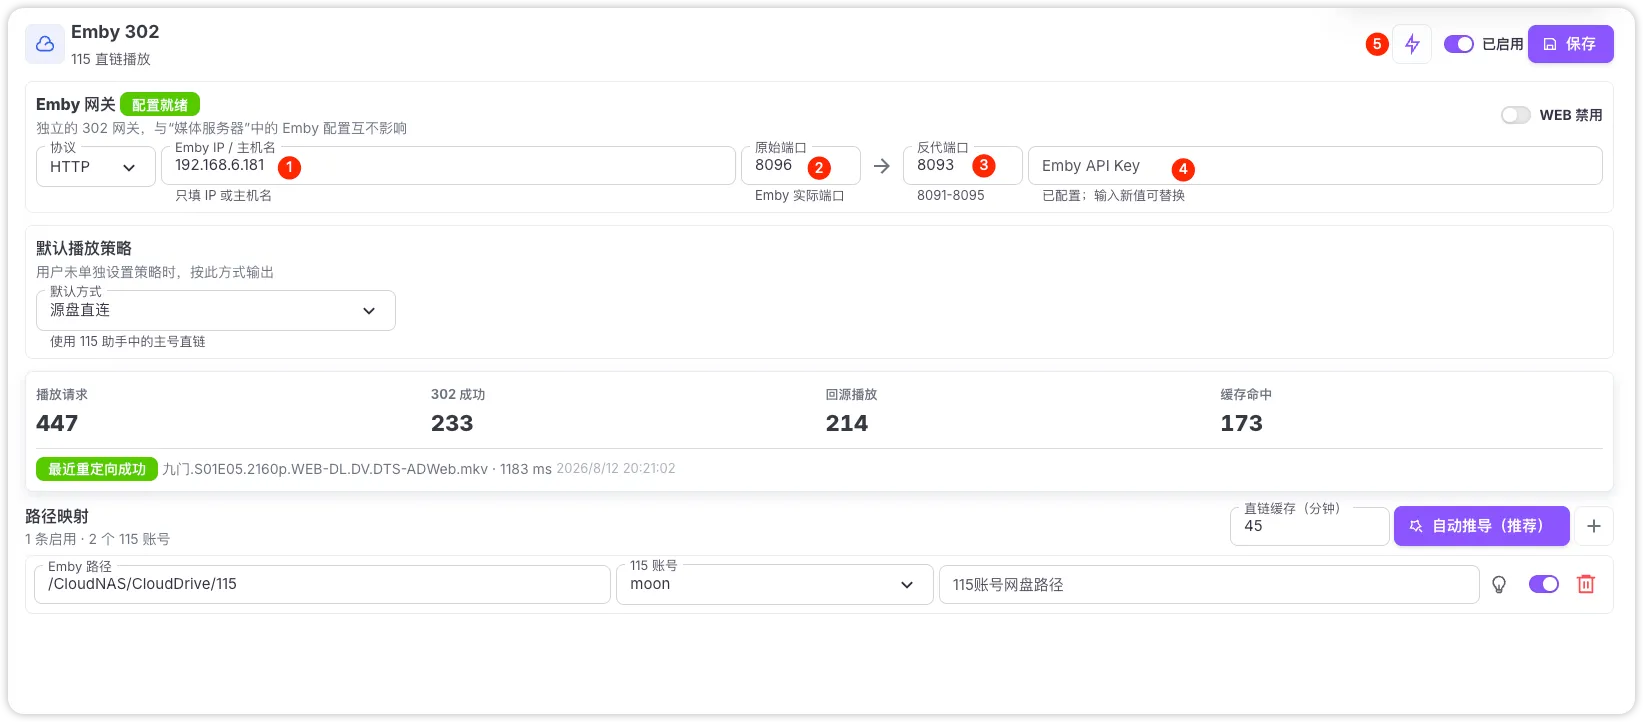Click the 8091-8095 port range hint
The height and width of the screenshot is (722, 1643).
951,195
